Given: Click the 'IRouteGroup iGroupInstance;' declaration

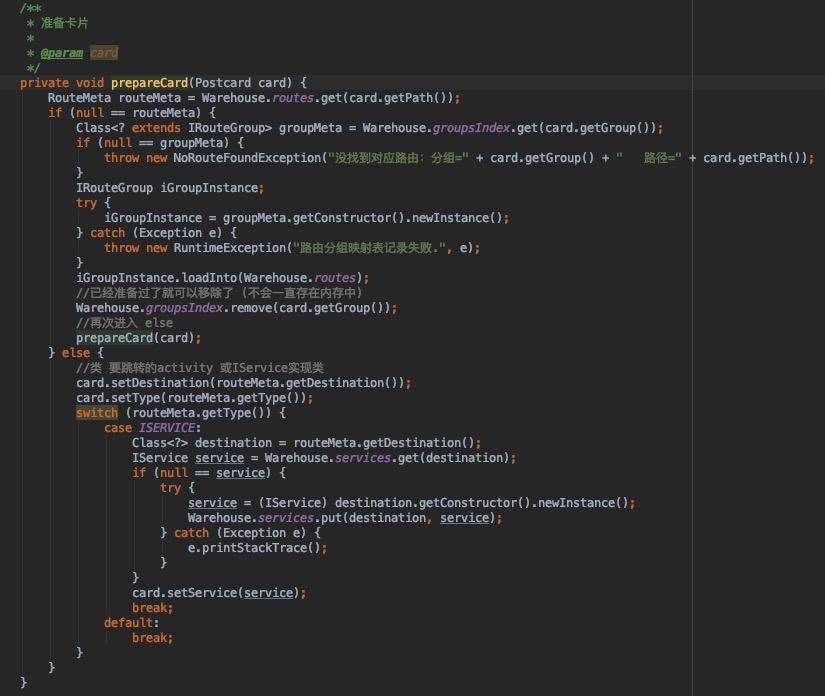Looking at the screenshot, I should tap(170, 188).
